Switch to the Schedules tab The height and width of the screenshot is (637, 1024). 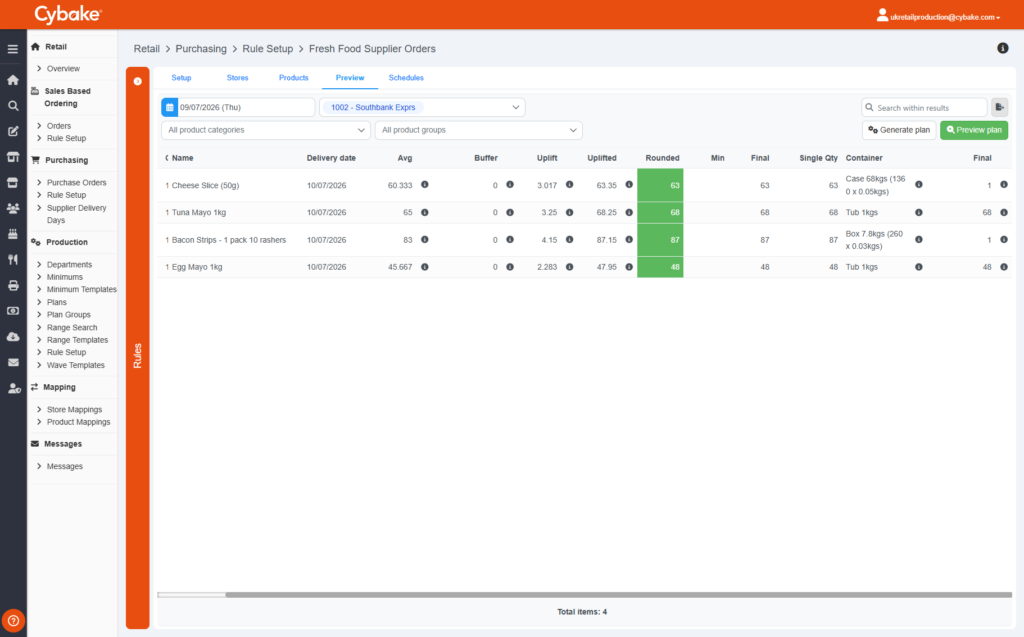tap(406, 78)
